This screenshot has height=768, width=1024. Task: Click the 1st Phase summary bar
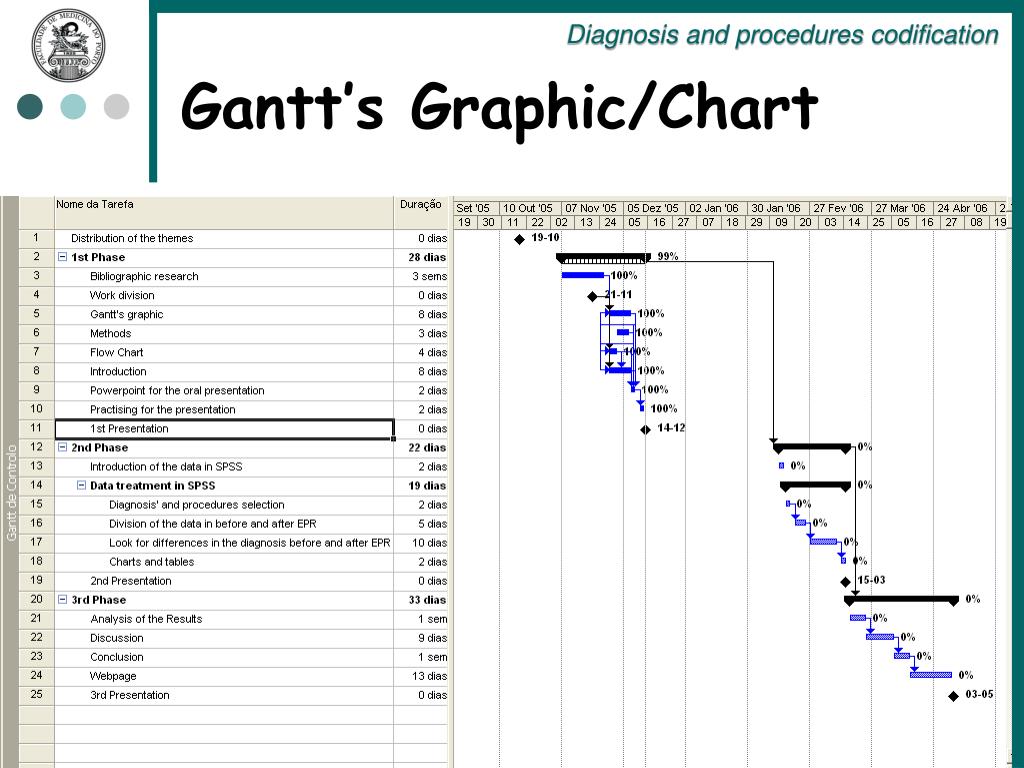pos(603,258)
